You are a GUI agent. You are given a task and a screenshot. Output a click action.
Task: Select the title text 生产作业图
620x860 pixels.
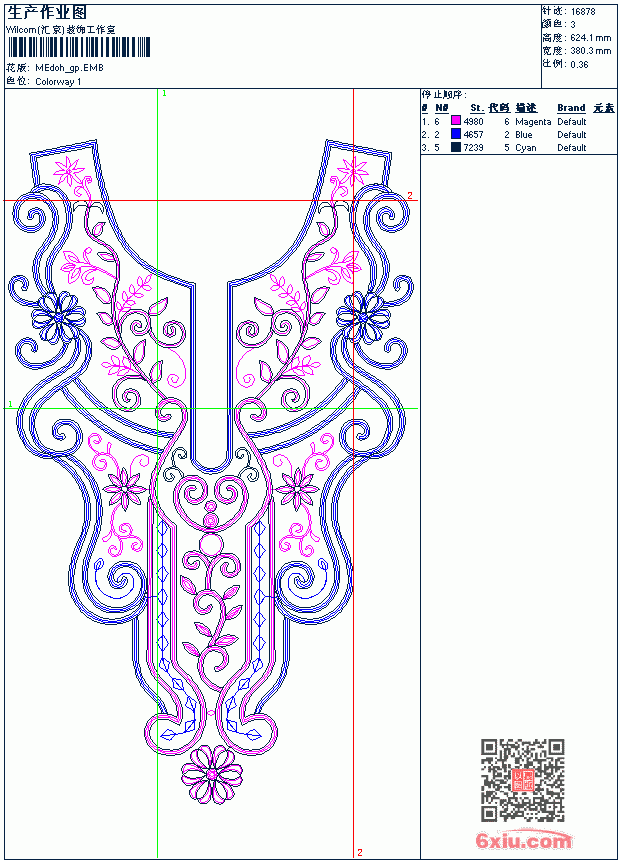pos(47,13)
